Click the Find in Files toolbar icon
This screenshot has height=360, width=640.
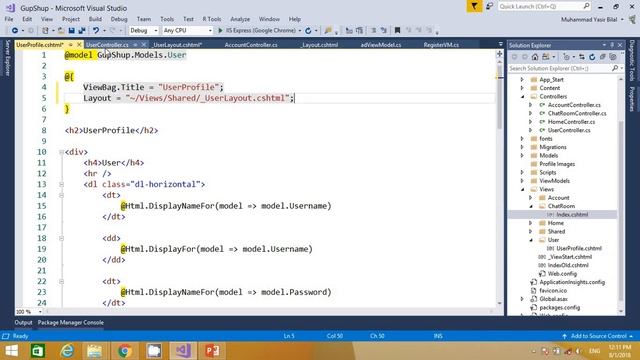[328, 31]
